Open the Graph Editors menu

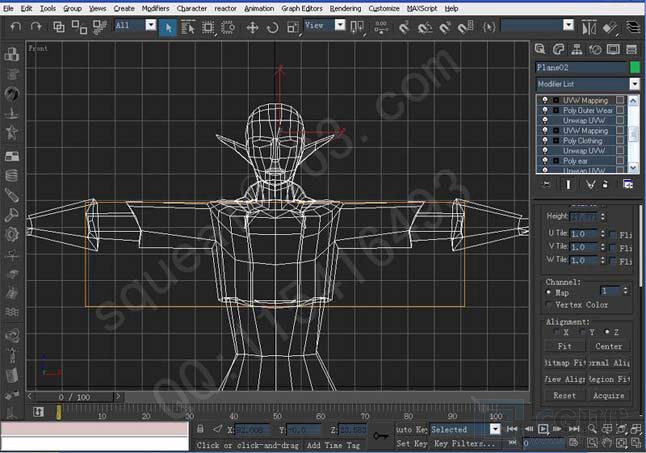pos(302,8)
